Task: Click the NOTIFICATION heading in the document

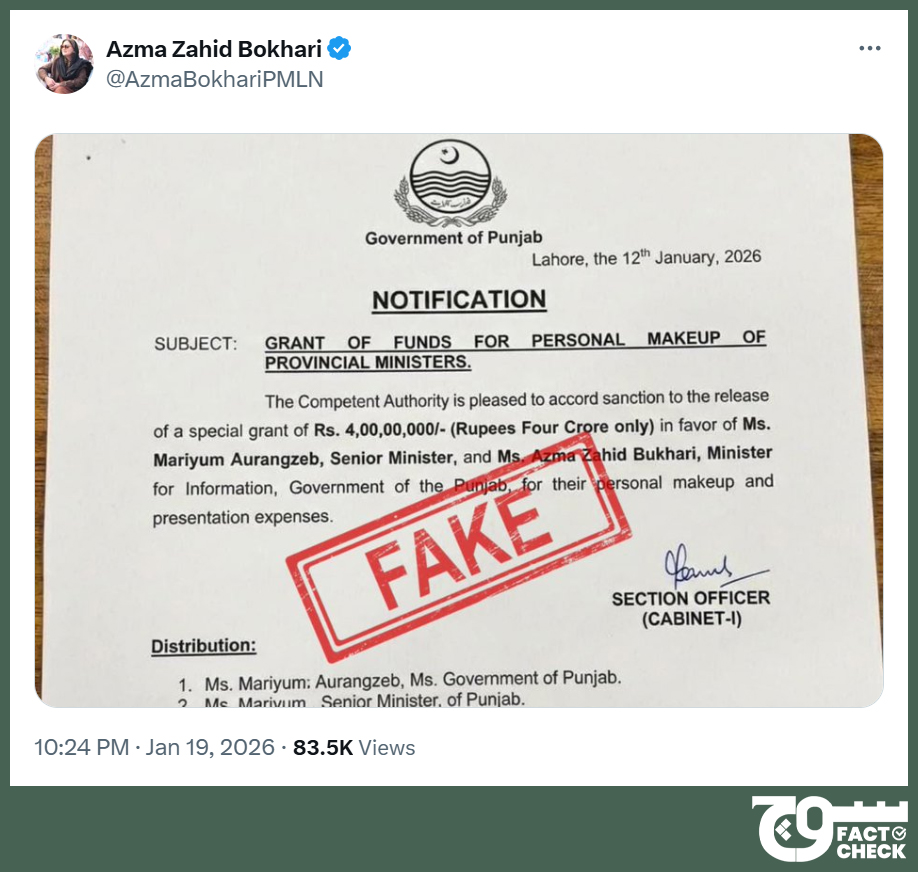Action: (459, 300)
